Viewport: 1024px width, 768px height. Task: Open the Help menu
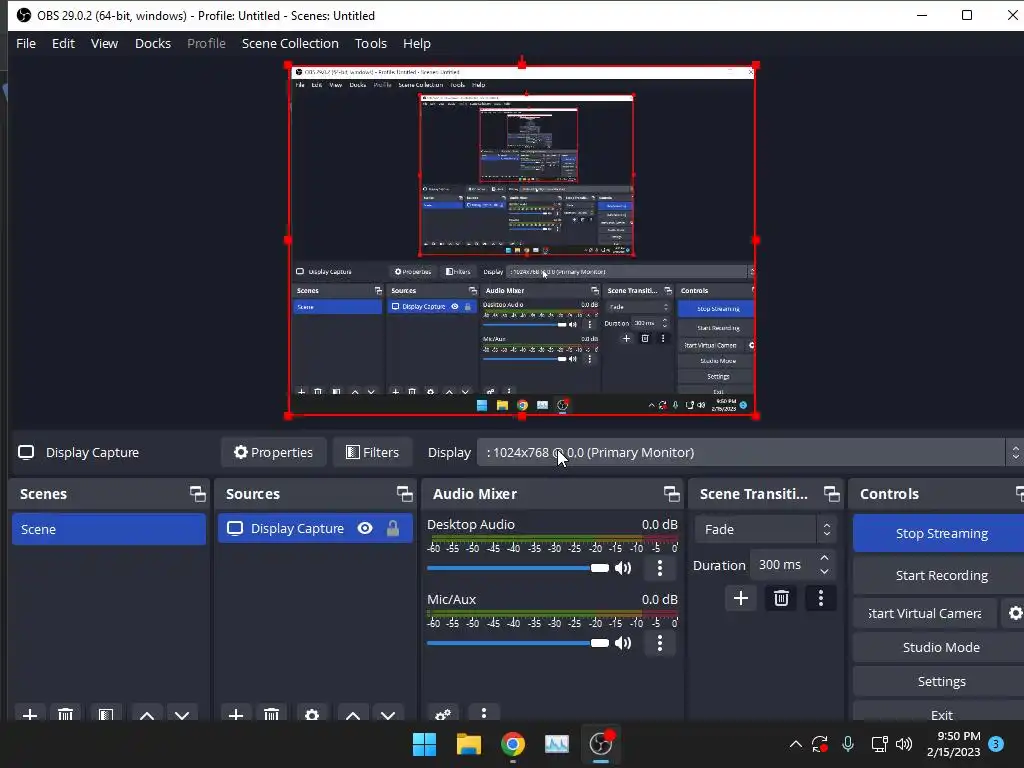tap(417, 43)
